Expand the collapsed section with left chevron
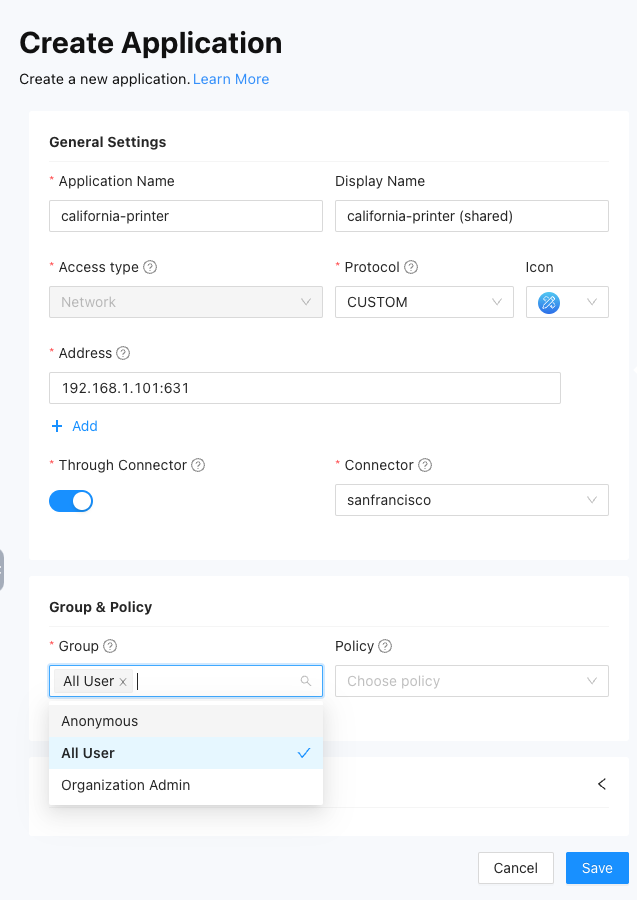The width and height of the screenshot is (637, 900). (x=601, y=784)
